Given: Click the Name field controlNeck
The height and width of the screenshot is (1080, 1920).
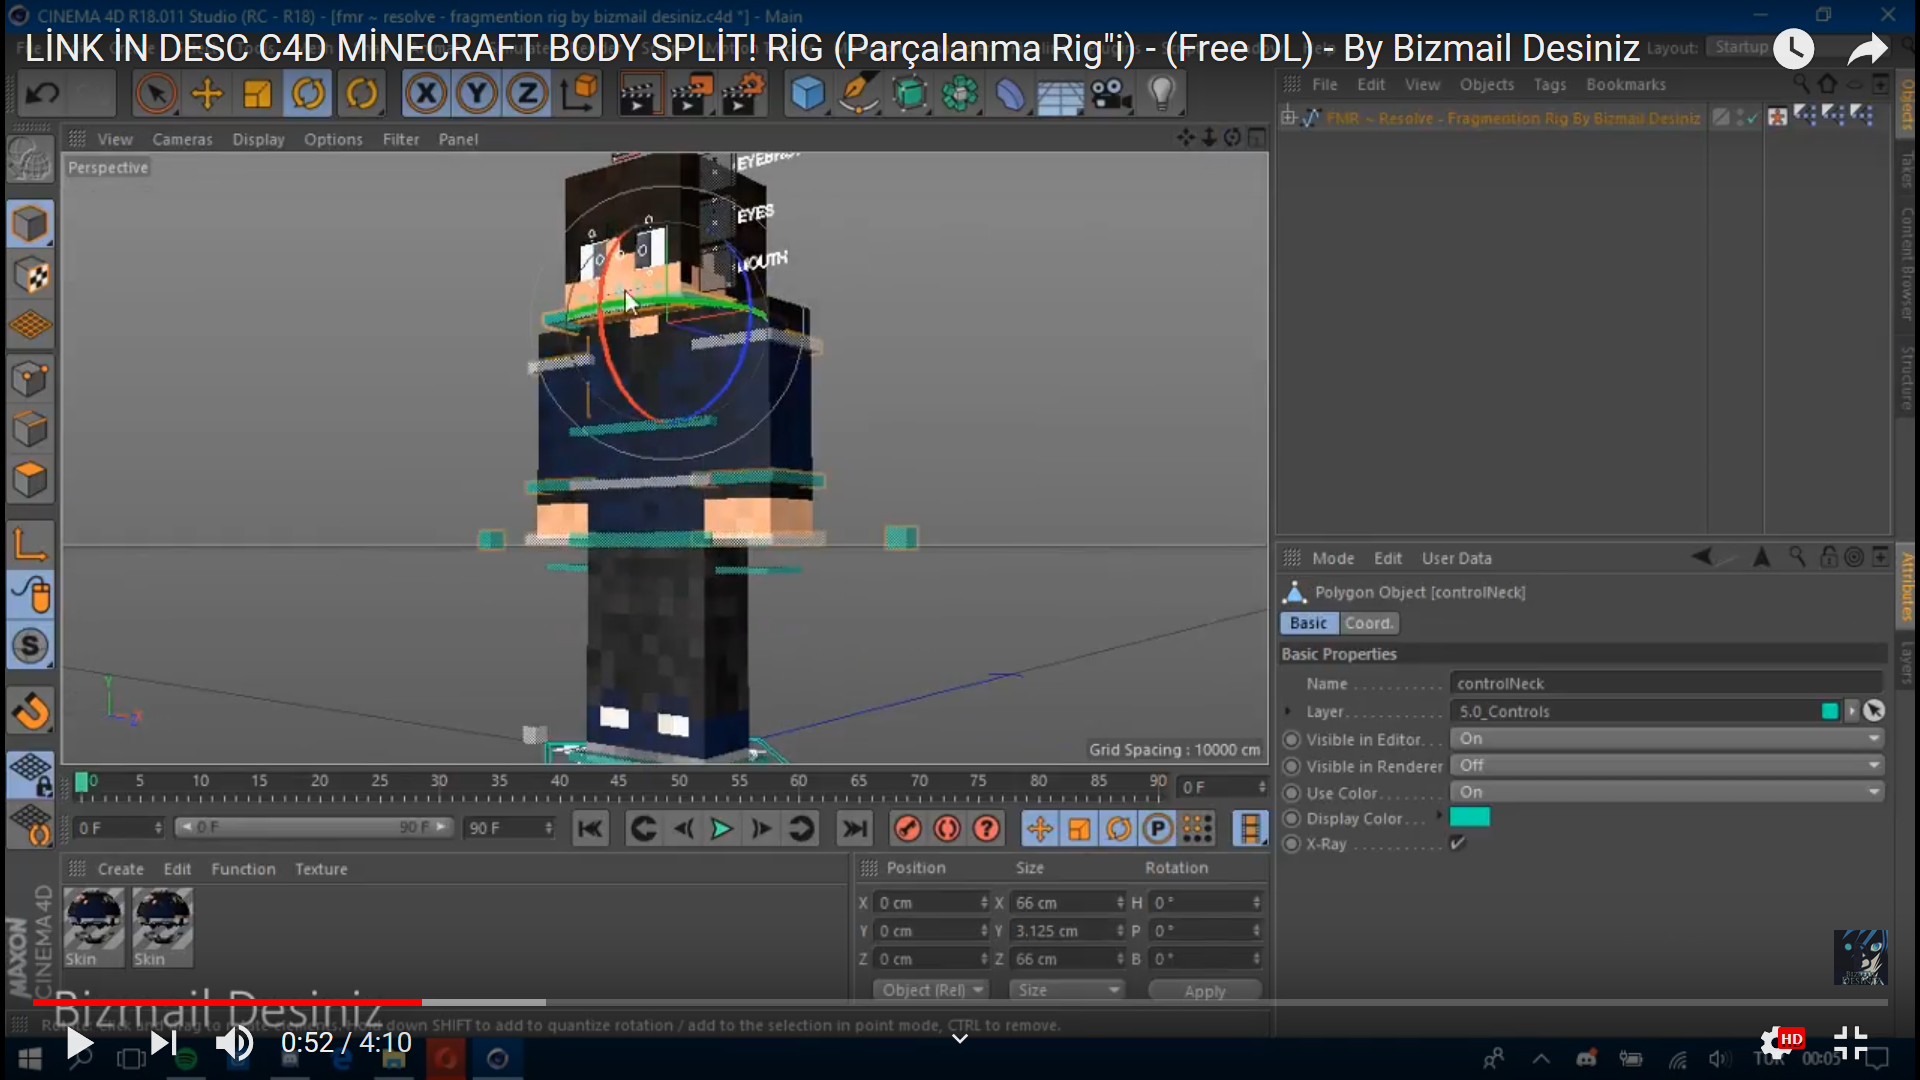Looking at the screenshot, I should [1666, 683].
